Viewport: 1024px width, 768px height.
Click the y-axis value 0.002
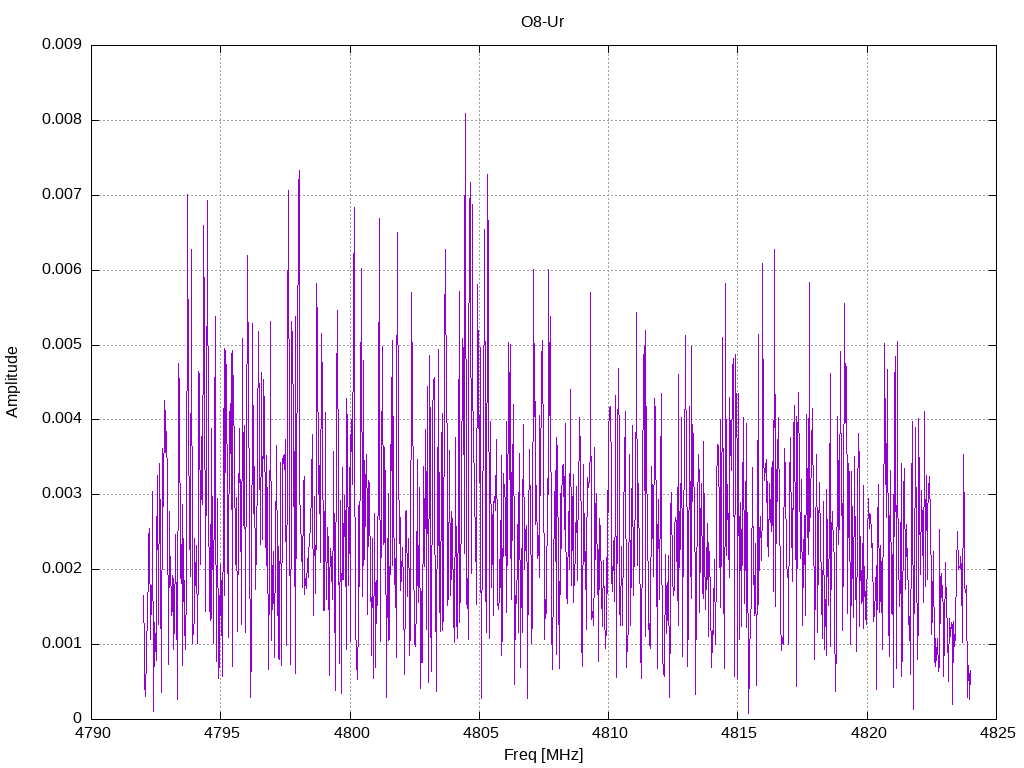coord(62,568)
